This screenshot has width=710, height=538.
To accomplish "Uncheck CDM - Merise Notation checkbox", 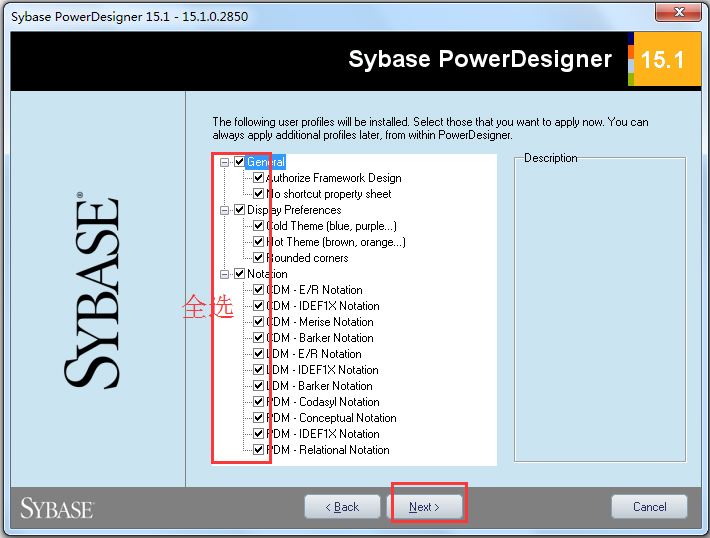I will pyautogui.click(x=259, y=322).
